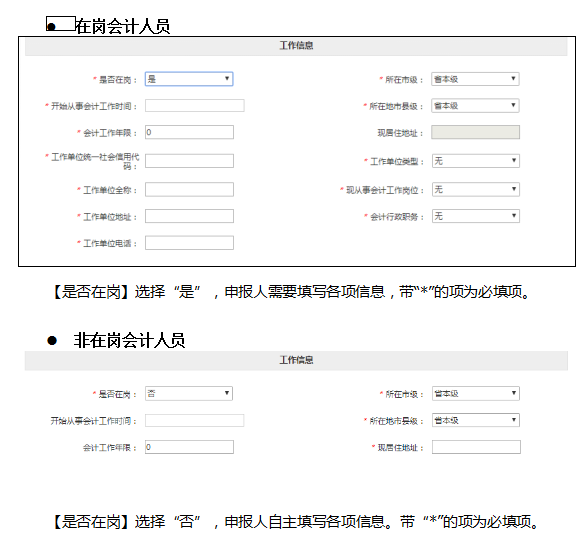Expand 所在地市县级 dropdown in the second form
Image resolution: width=584 pixels, height=549 pixels.
tap(476, 420)
